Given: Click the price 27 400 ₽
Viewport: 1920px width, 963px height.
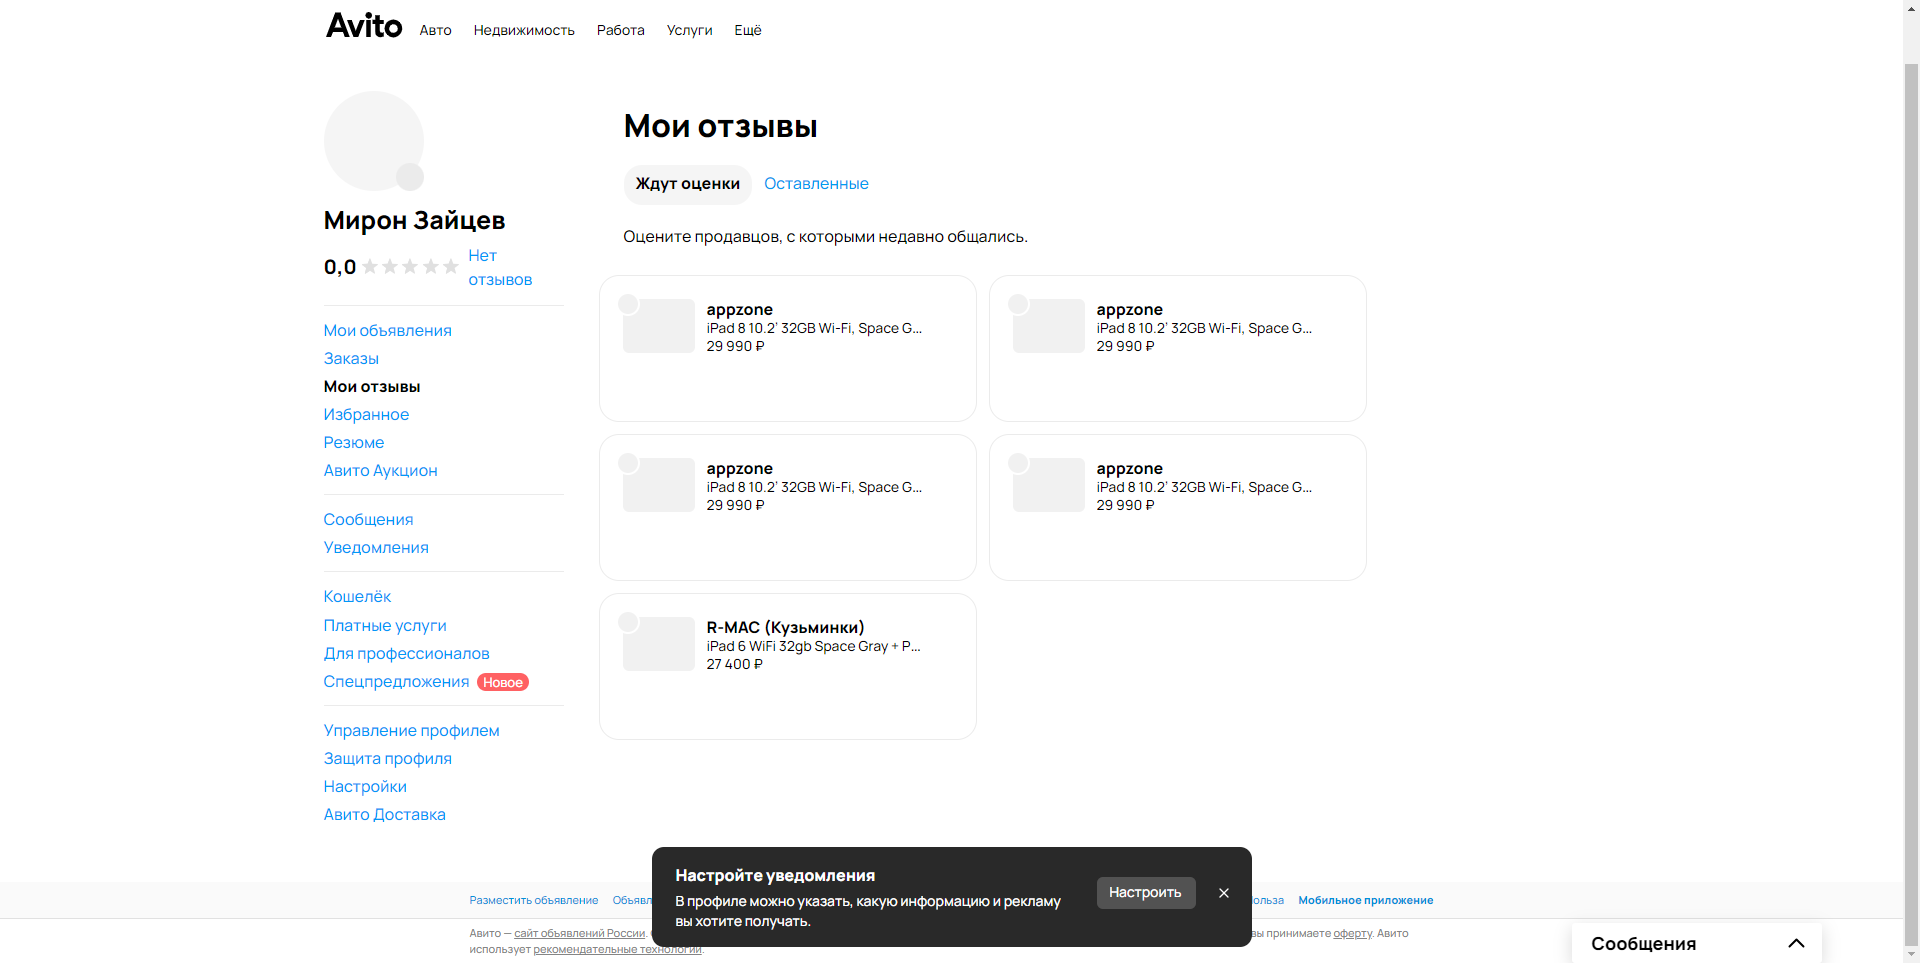Looking at the screenshot, I should [734, 665].
